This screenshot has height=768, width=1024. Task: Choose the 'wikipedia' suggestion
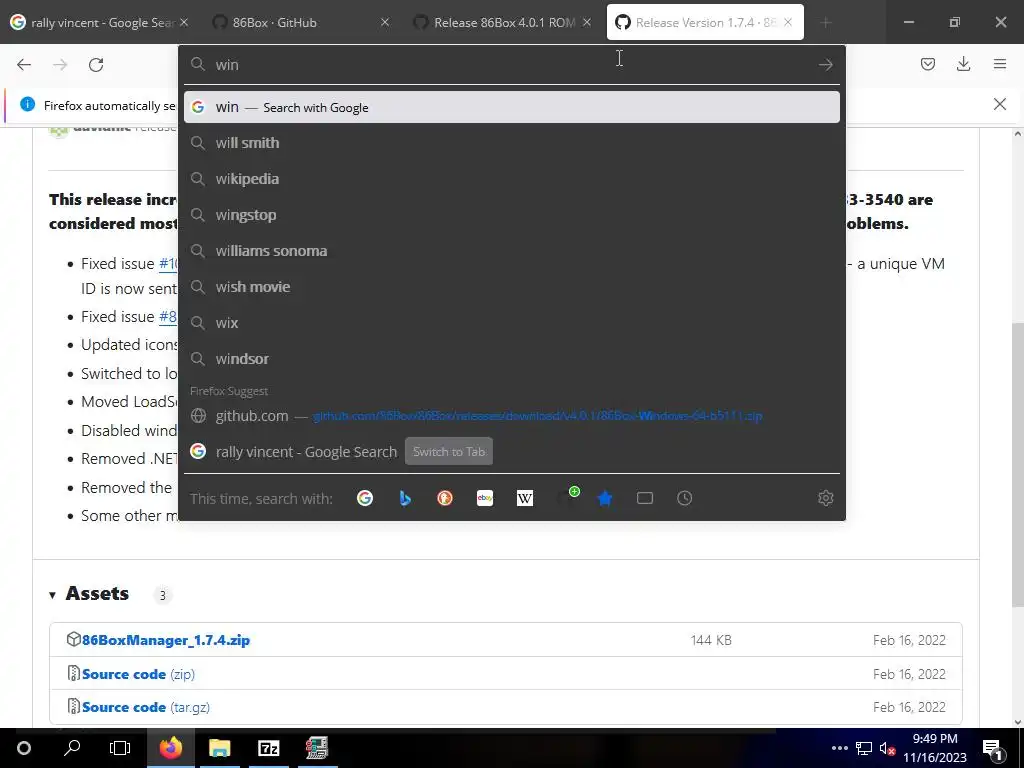(511, 179)
